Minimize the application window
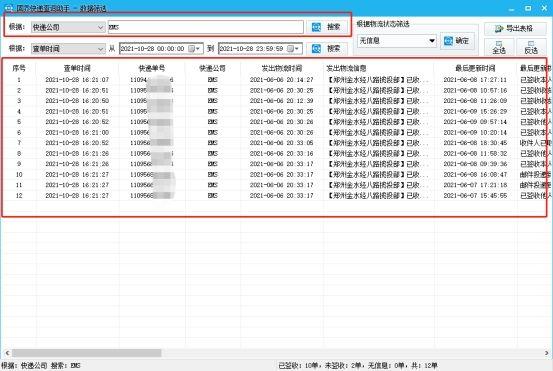The height and width of the screenshot is (371, 553). pyautogui.click(x=511, y=8)
